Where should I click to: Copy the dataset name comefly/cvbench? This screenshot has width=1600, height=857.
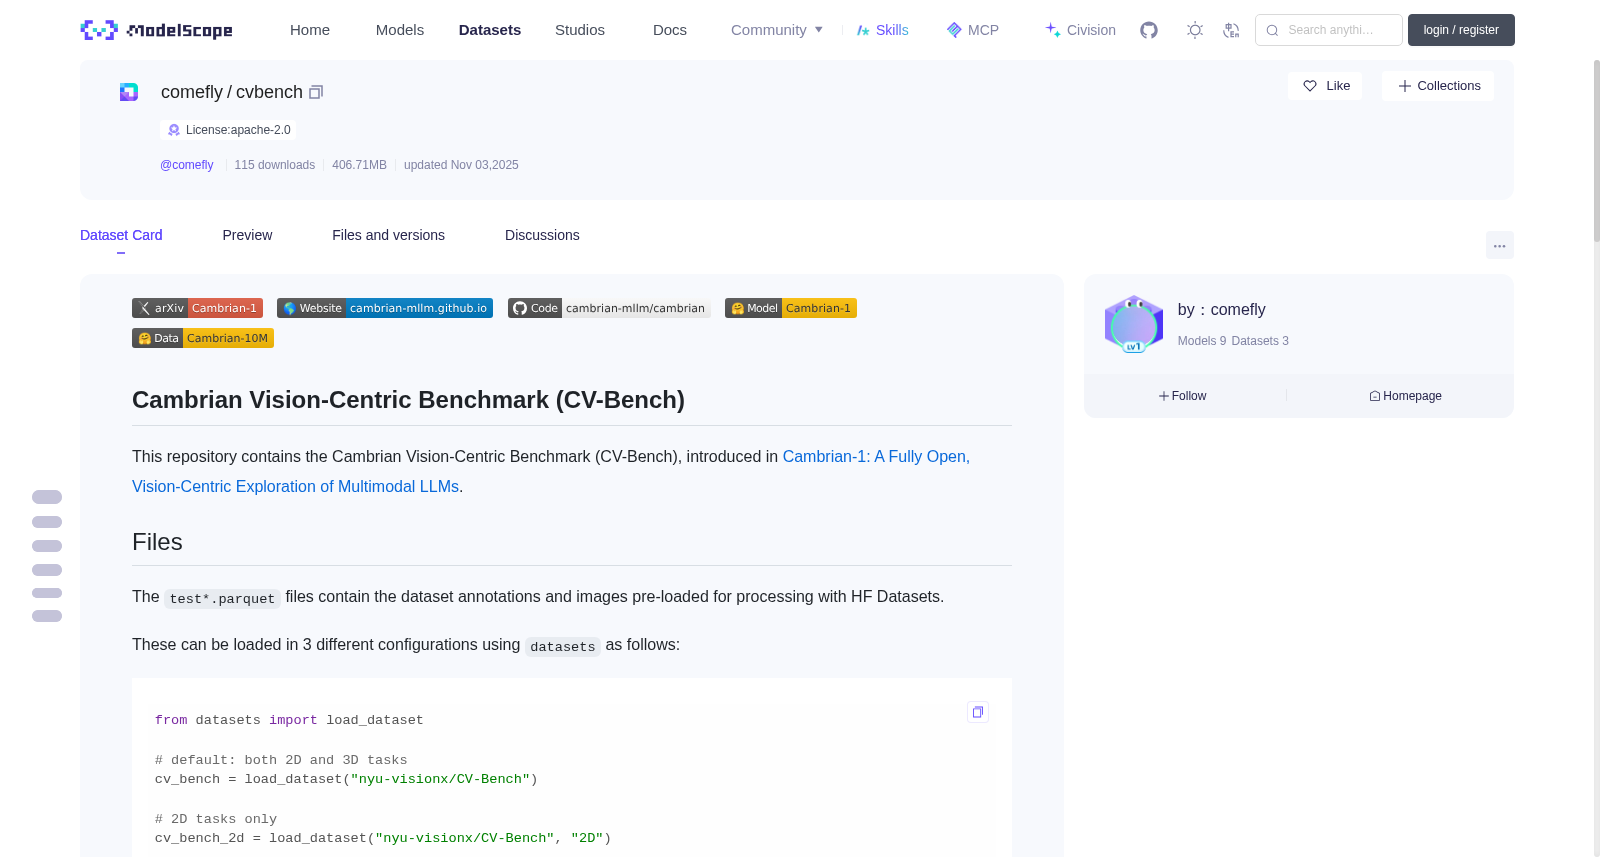click(316, 92)
